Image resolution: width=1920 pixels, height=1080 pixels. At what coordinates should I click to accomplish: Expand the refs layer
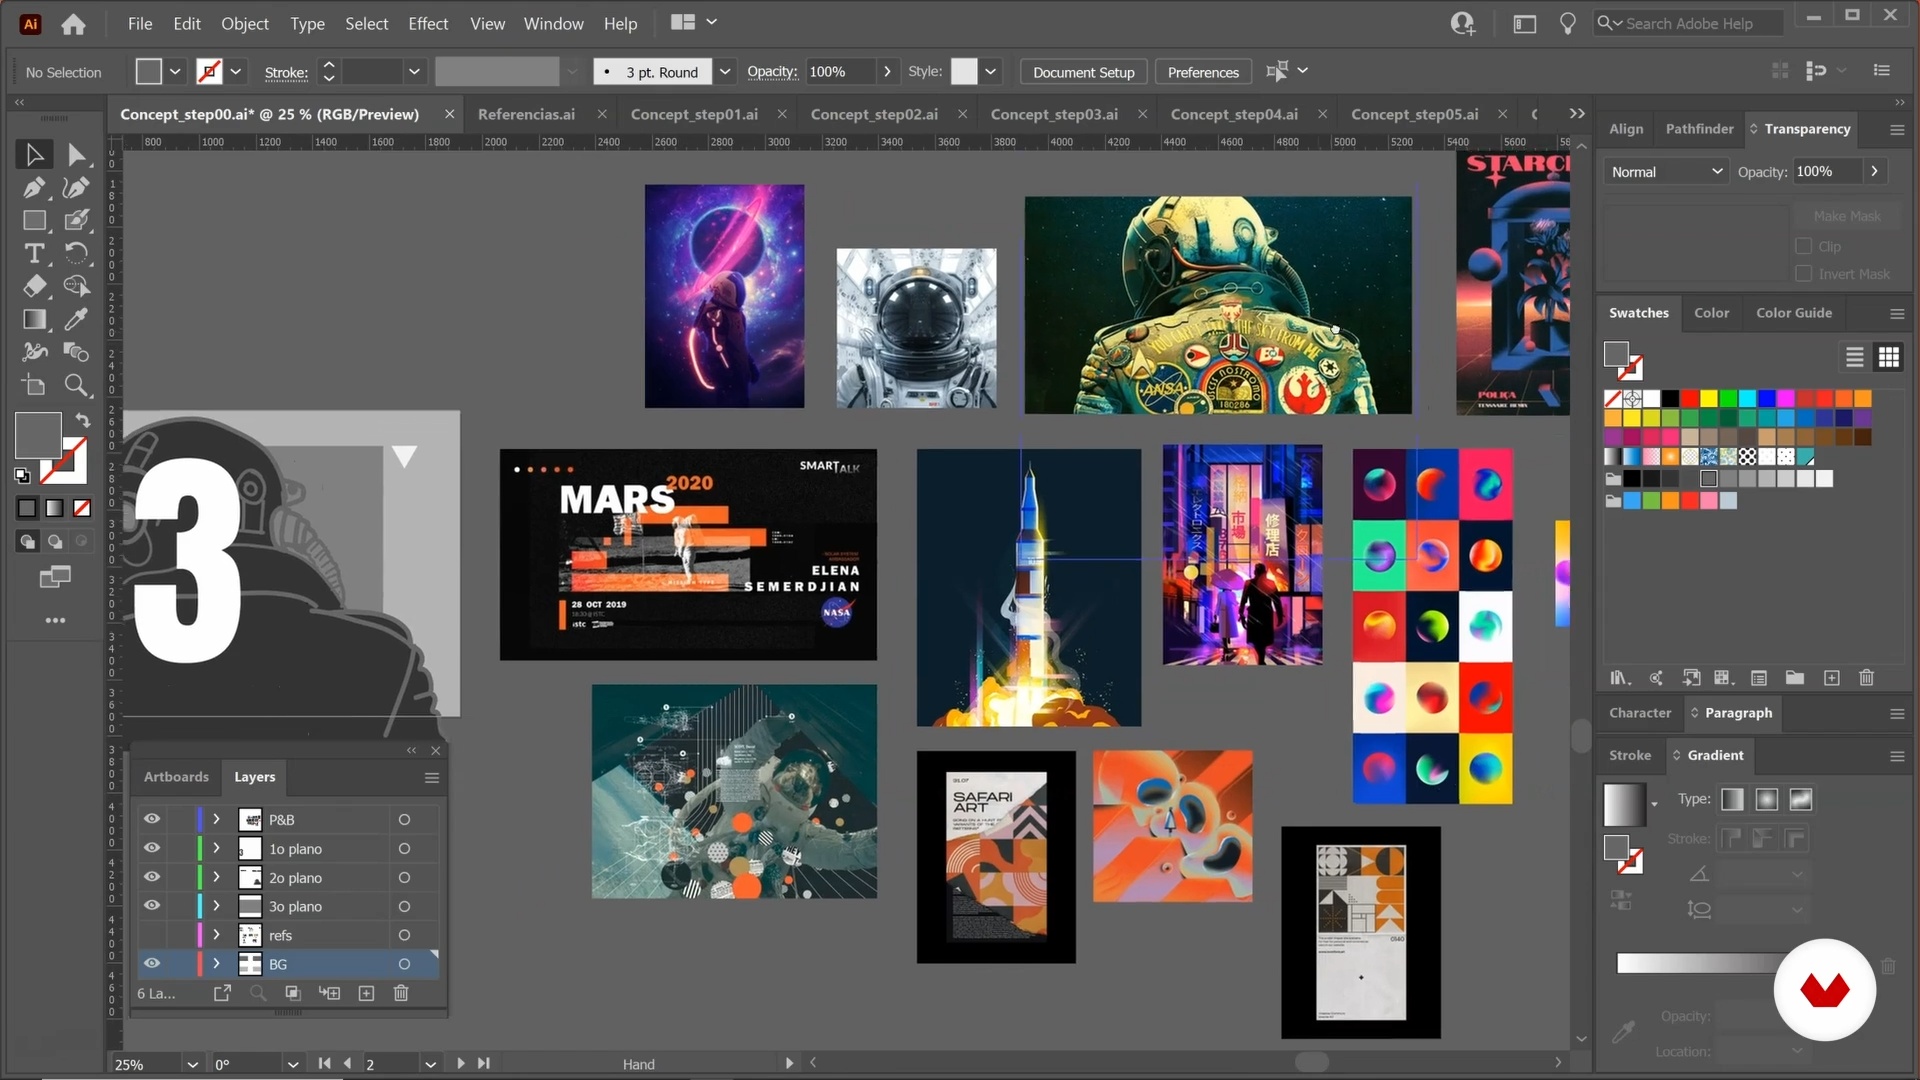coord(216,936)
